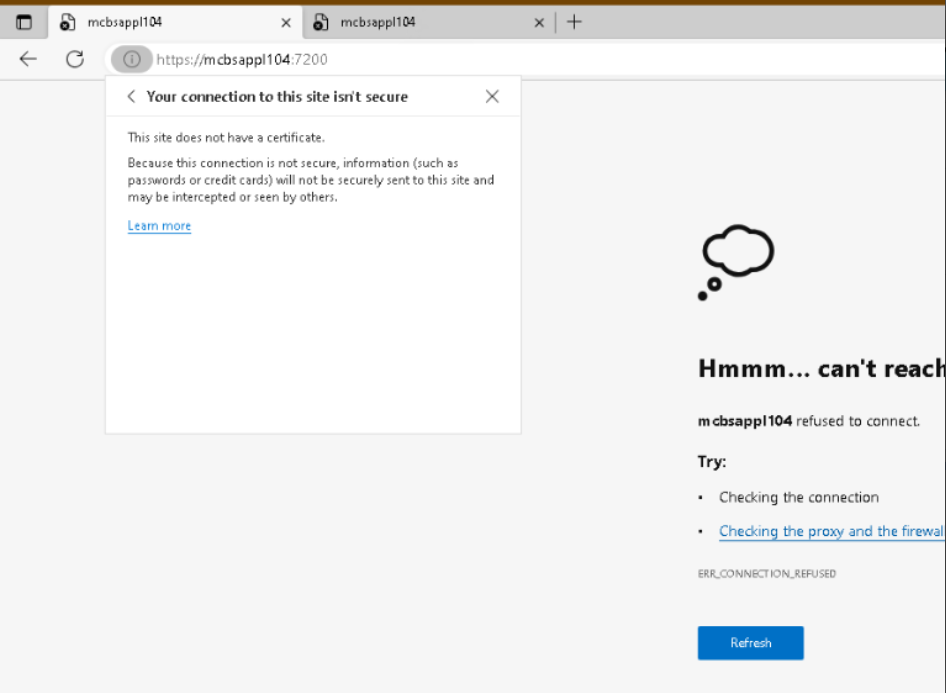Screen dimensions: 946x693
Task: Reload the page from the toolbar icon
Action: click(x=75, y=59)
